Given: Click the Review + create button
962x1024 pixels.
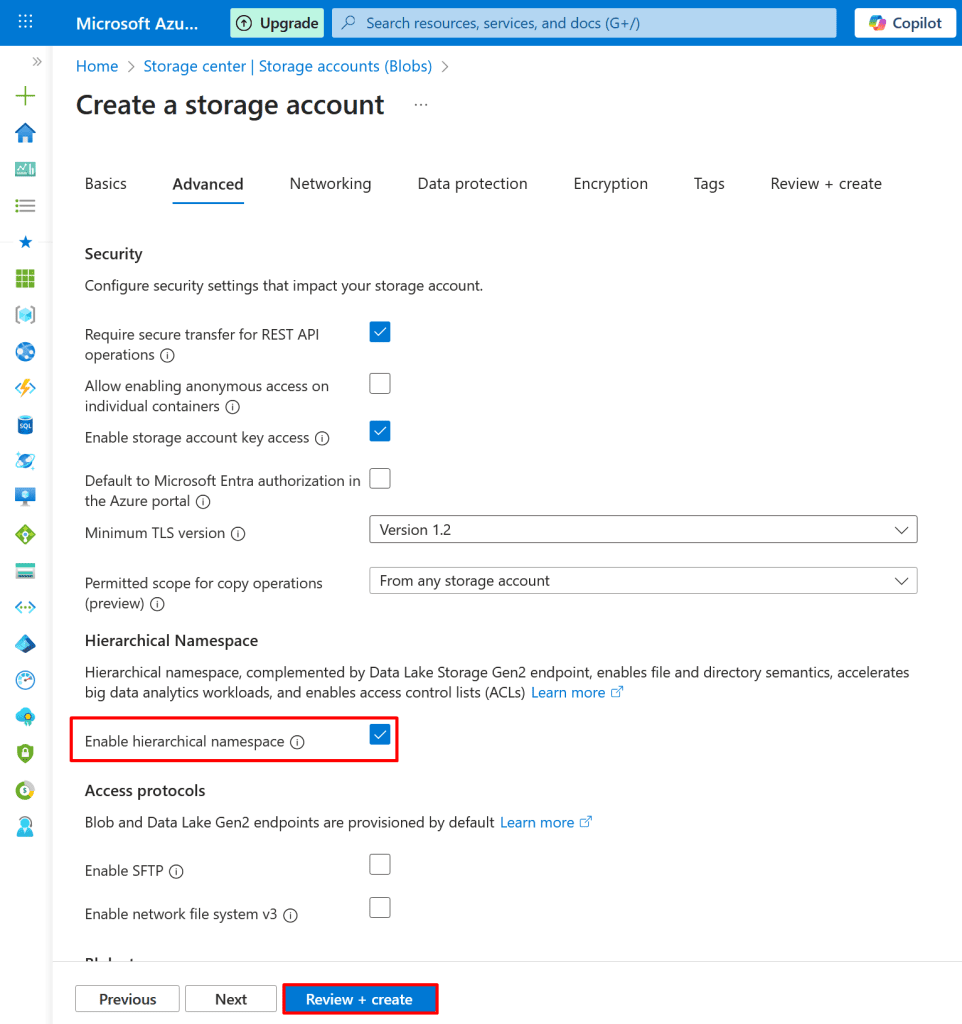Looking at the screenshot, I should coord(360,999).
